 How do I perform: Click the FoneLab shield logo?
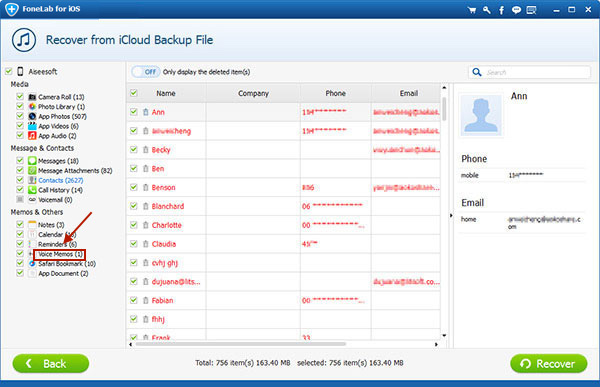[11, 9]
